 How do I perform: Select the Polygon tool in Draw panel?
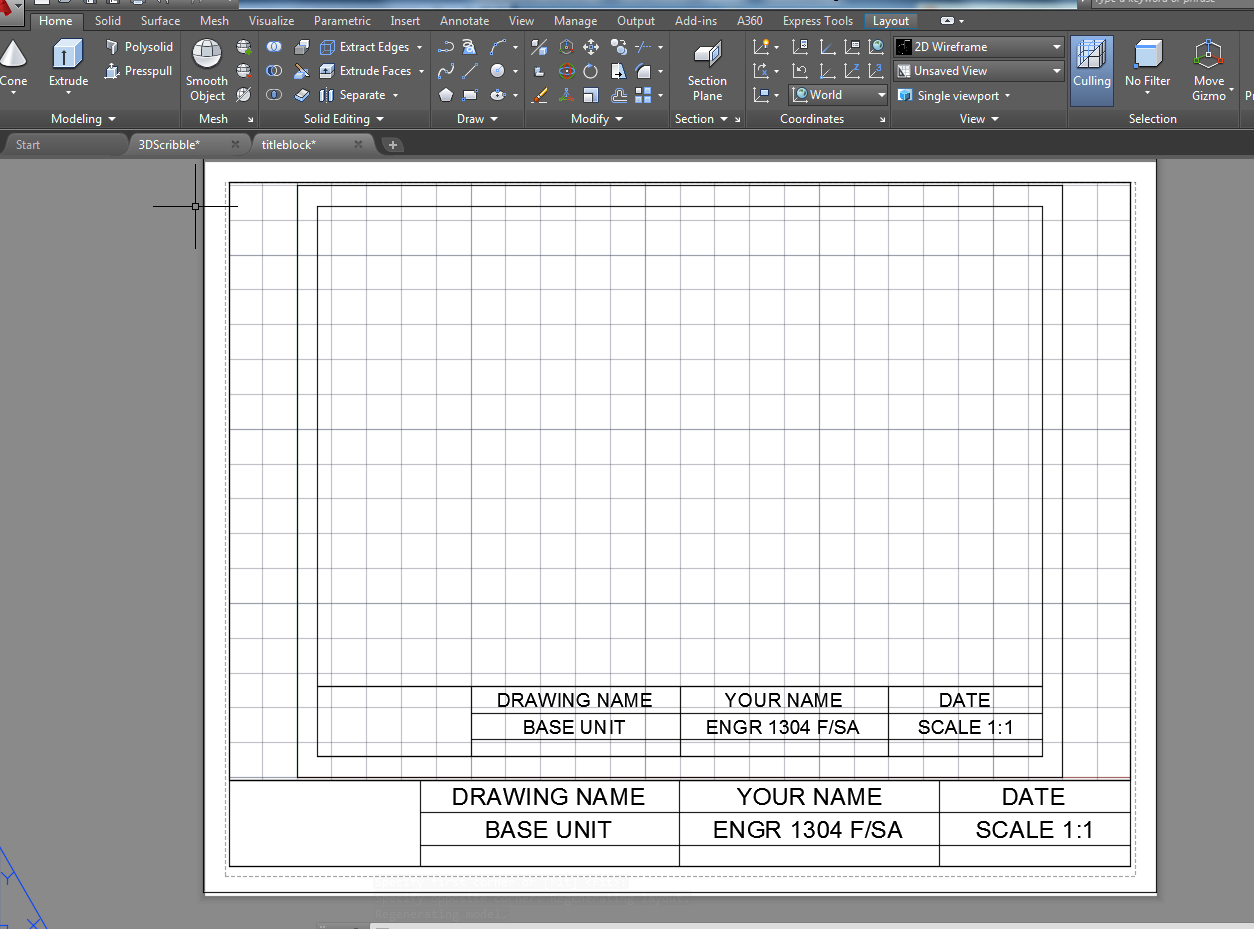pyautogui.click(x=447, y=95)
